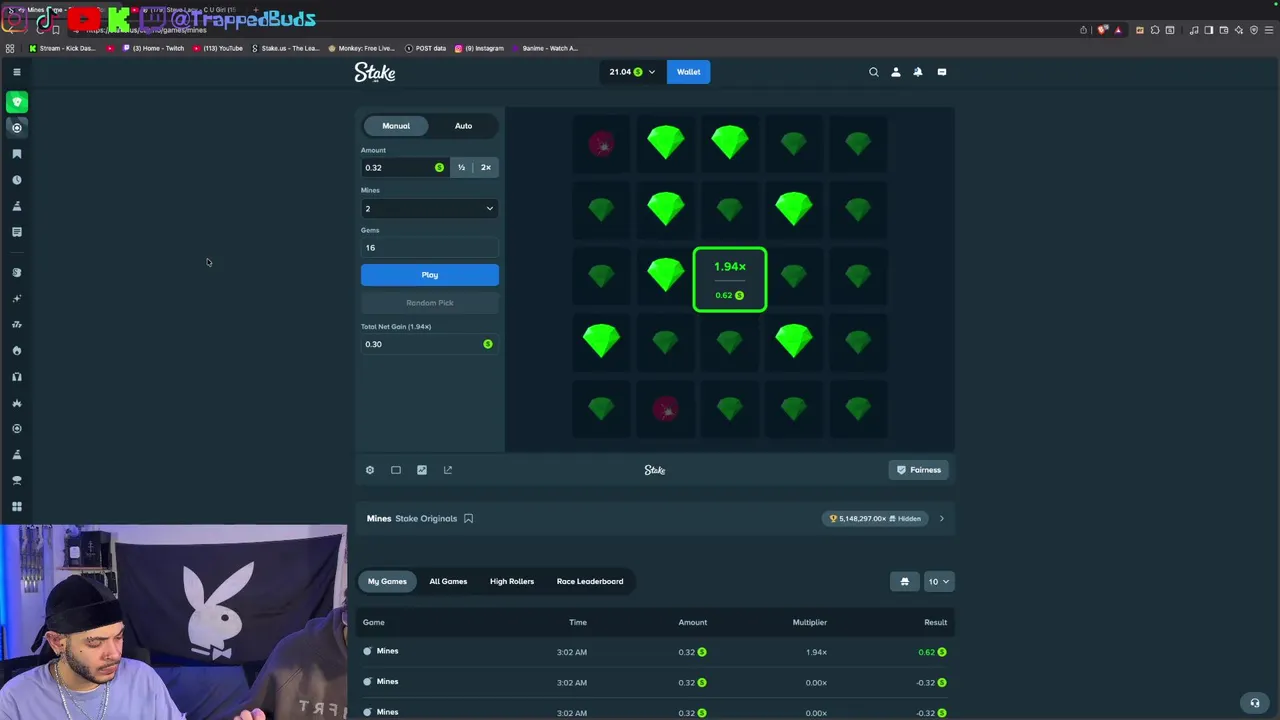1280x720 pixels.
Task: Favourite Mines with the bookmark icon
Action: click(468, 519)
